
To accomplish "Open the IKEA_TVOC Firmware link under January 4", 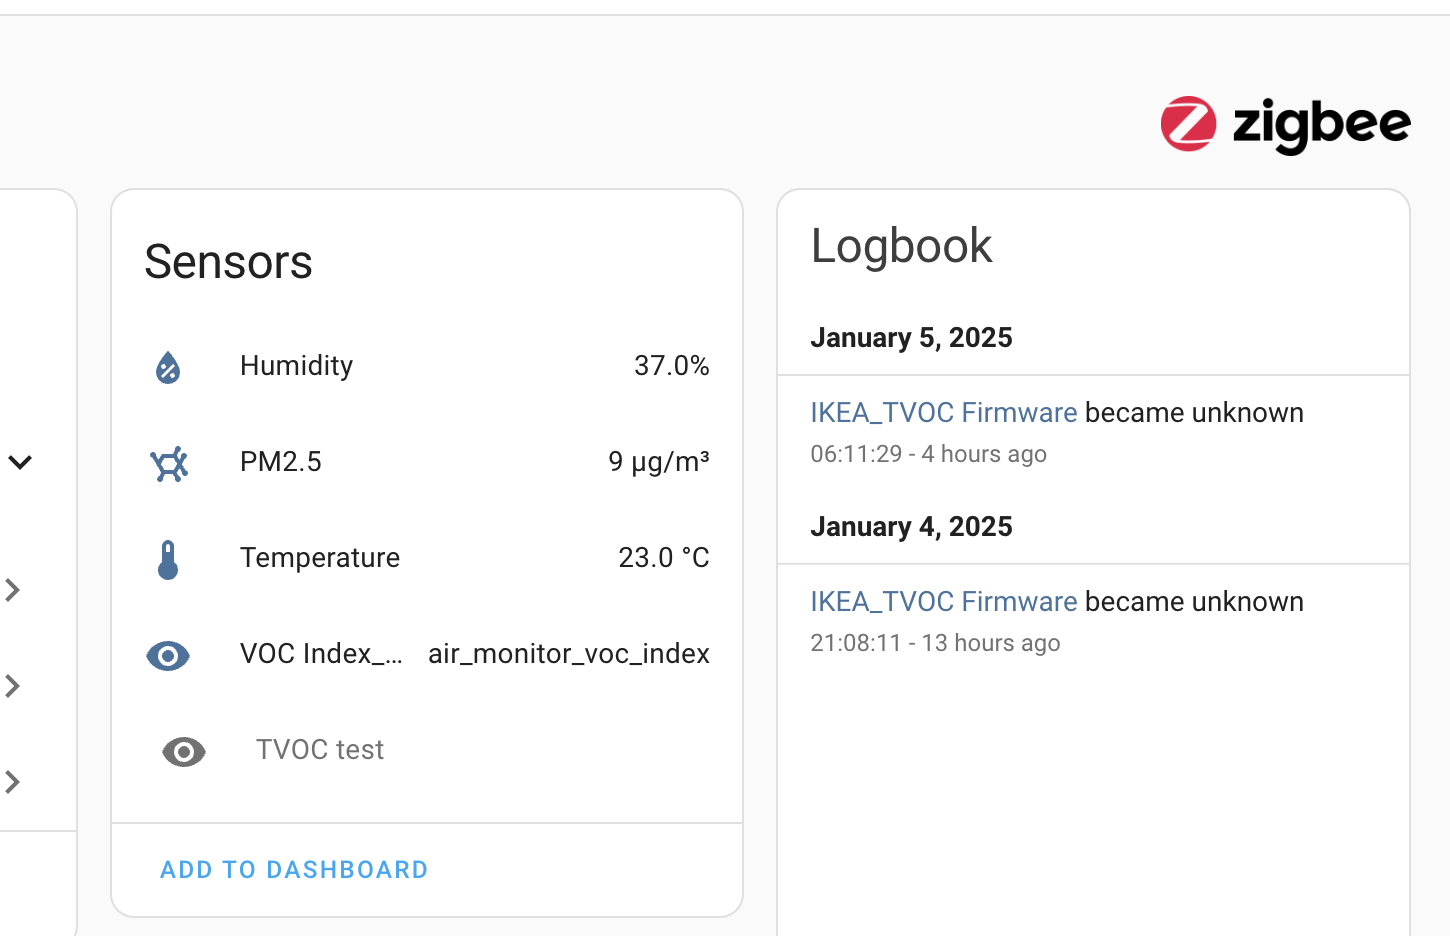I will (943, 602).
